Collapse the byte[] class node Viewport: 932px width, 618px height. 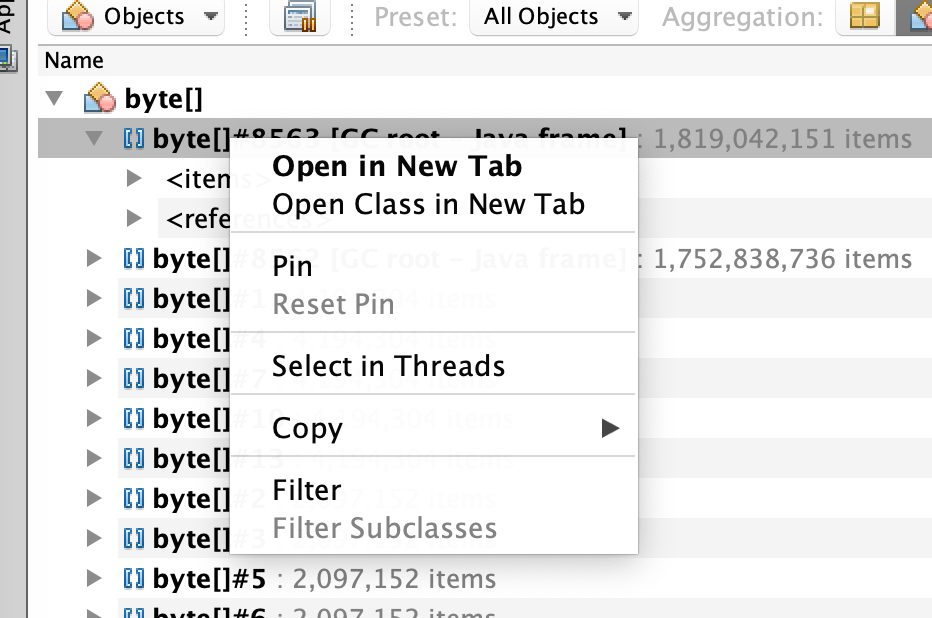coord(56,99)
